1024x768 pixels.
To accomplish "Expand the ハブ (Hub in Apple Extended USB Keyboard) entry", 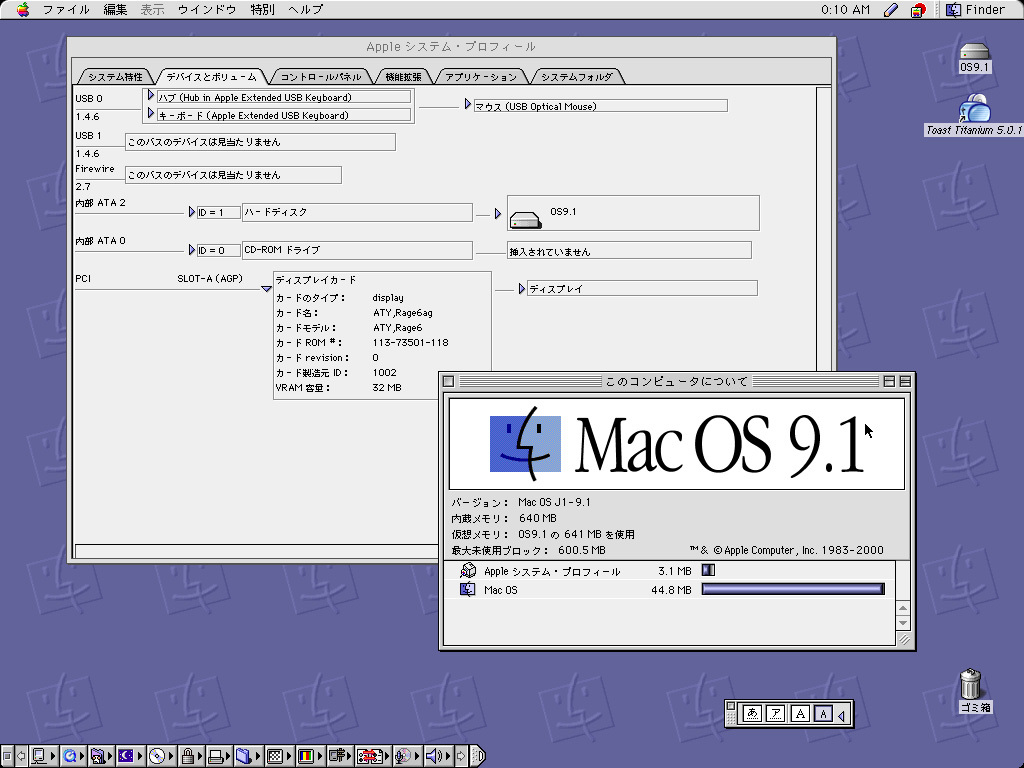I will point(151,95).
